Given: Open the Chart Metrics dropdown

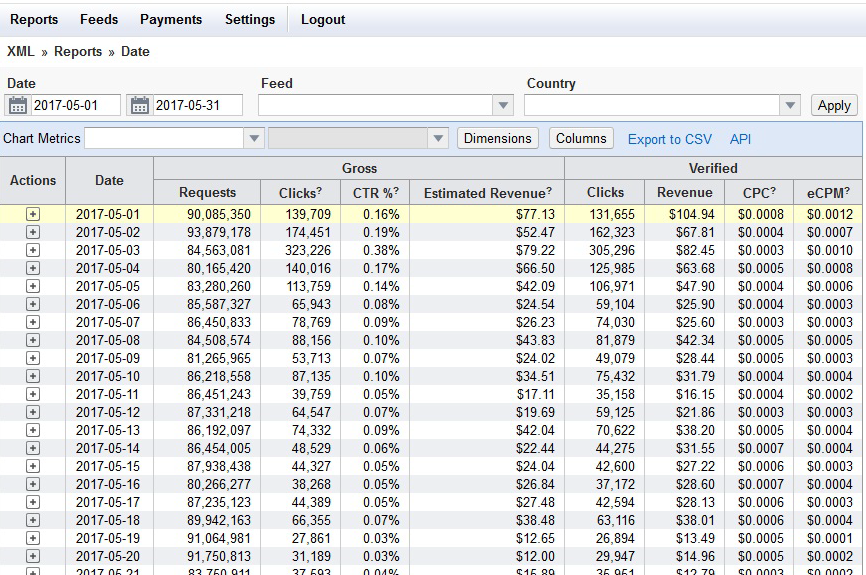Looking at the screenshot, I should [254, 138].
